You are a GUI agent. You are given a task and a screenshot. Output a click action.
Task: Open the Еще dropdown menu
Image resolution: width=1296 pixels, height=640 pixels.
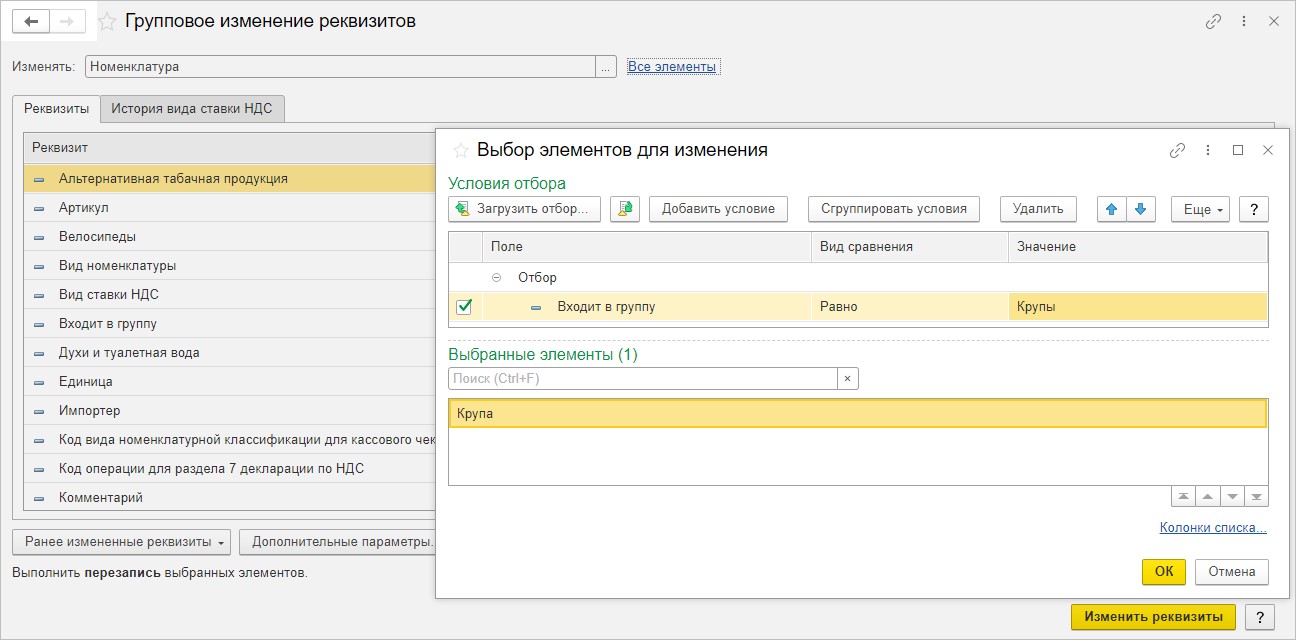click(1200, 209)
